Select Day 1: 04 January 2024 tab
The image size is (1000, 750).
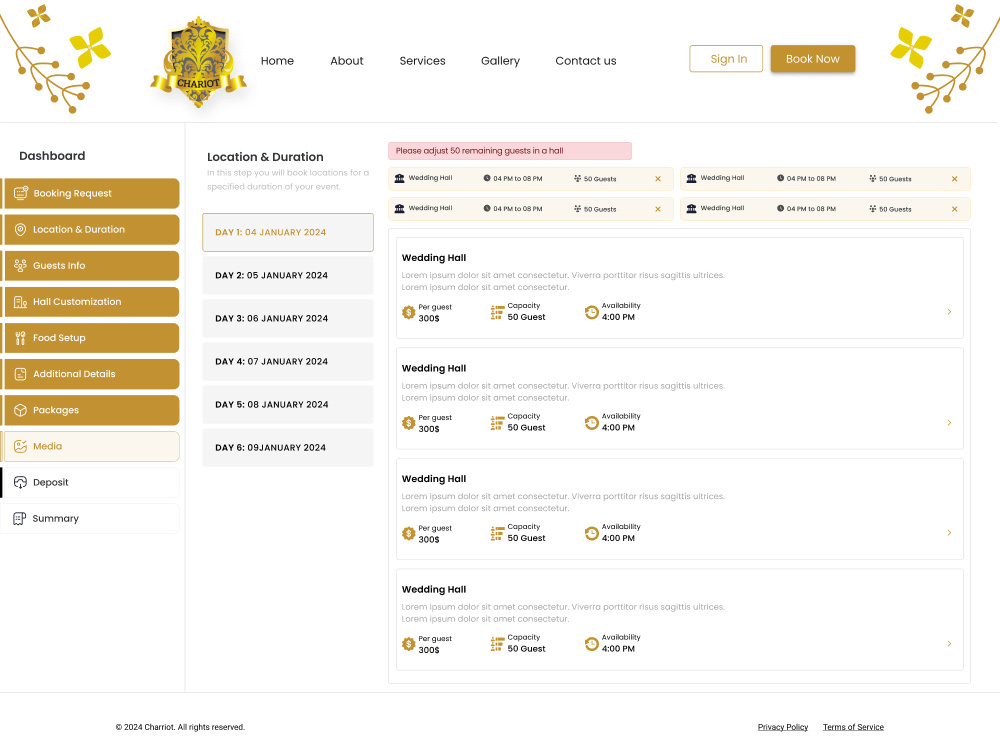[x=288, y=232]
